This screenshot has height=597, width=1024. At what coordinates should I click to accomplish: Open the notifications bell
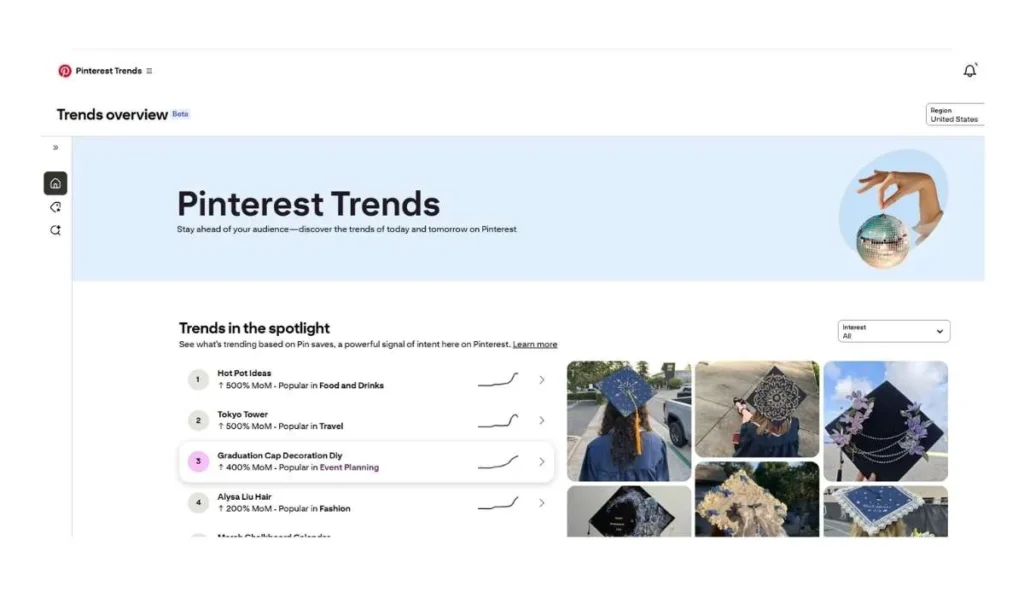coord(969,71)
